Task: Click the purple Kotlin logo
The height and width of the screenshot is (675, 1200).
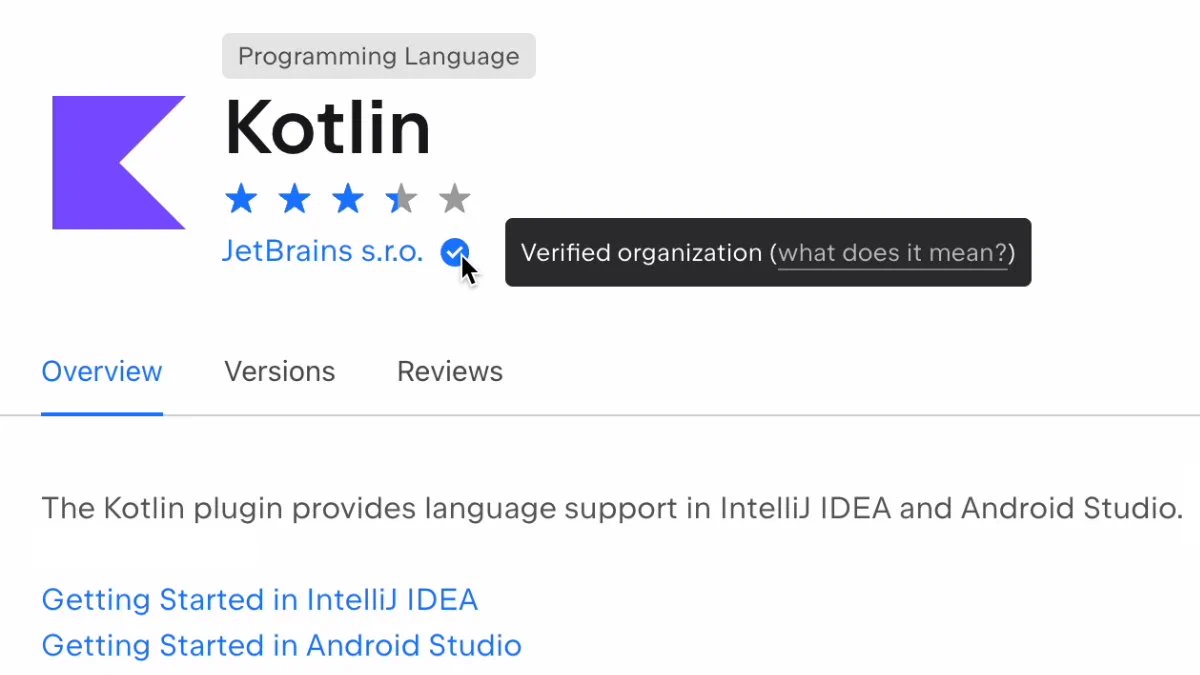Action: click(x=118, y=163)
